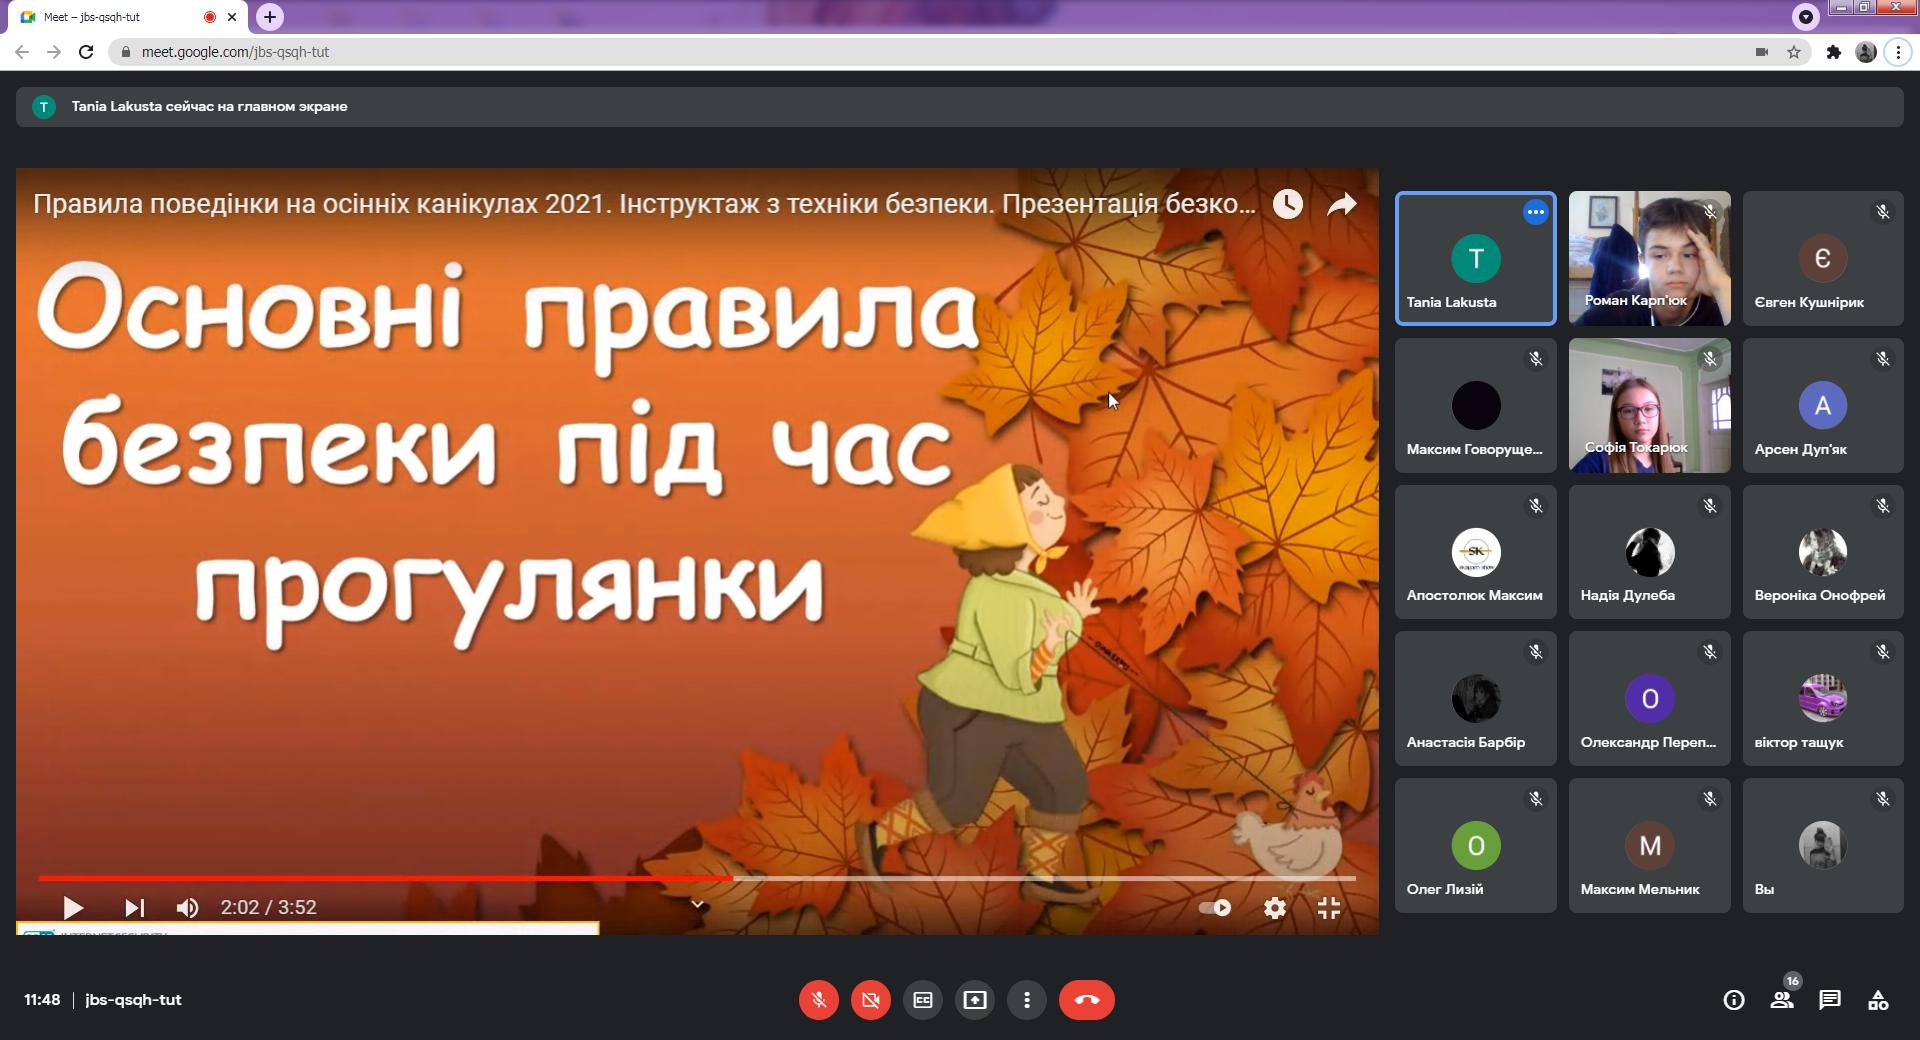Click Олександр purple O avatar
The image size is (1920, 1040).
pos(1649,698)
